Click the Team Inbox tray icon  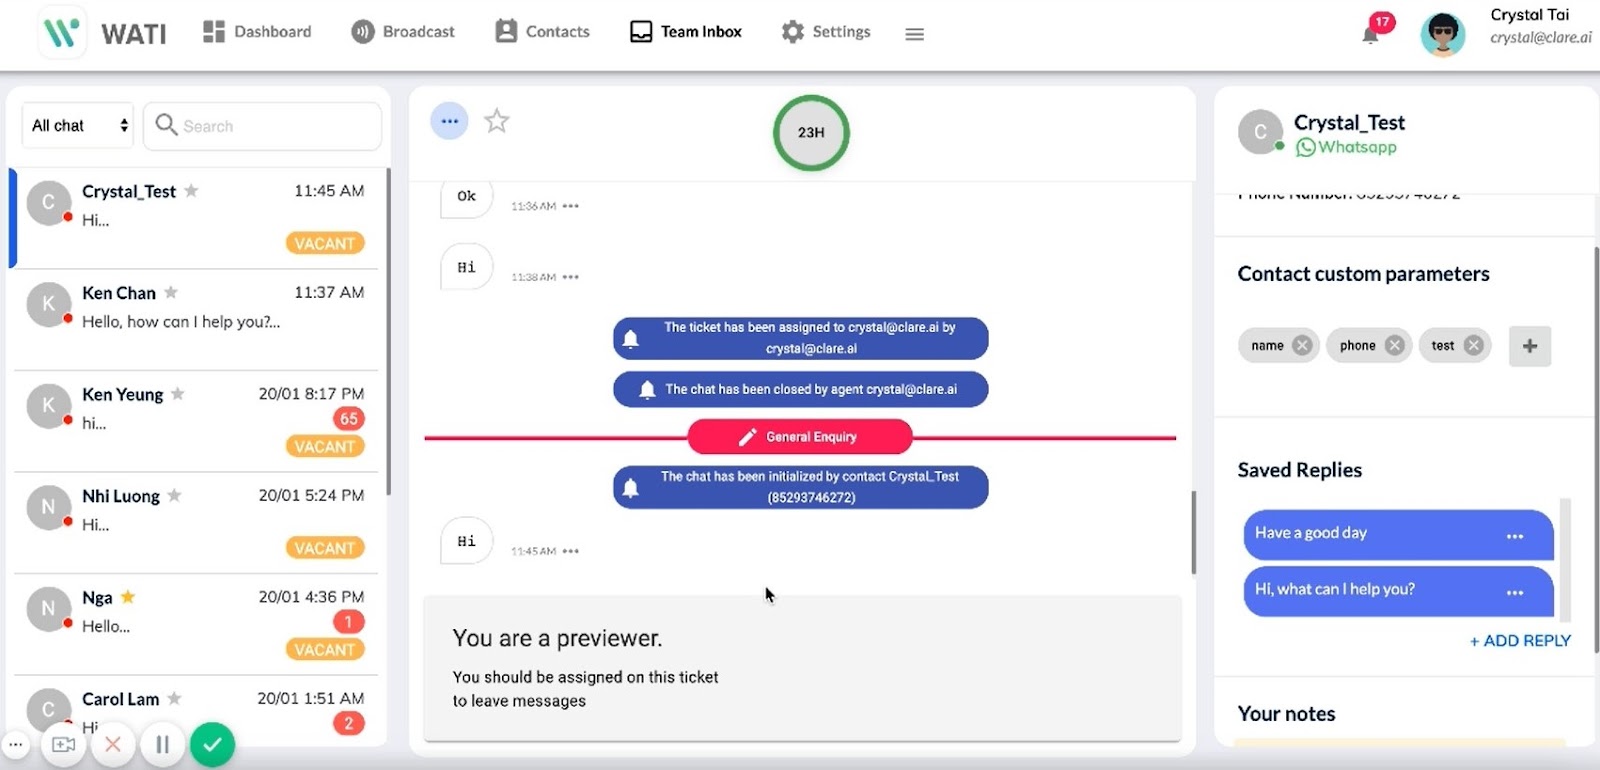click(641, 32)
